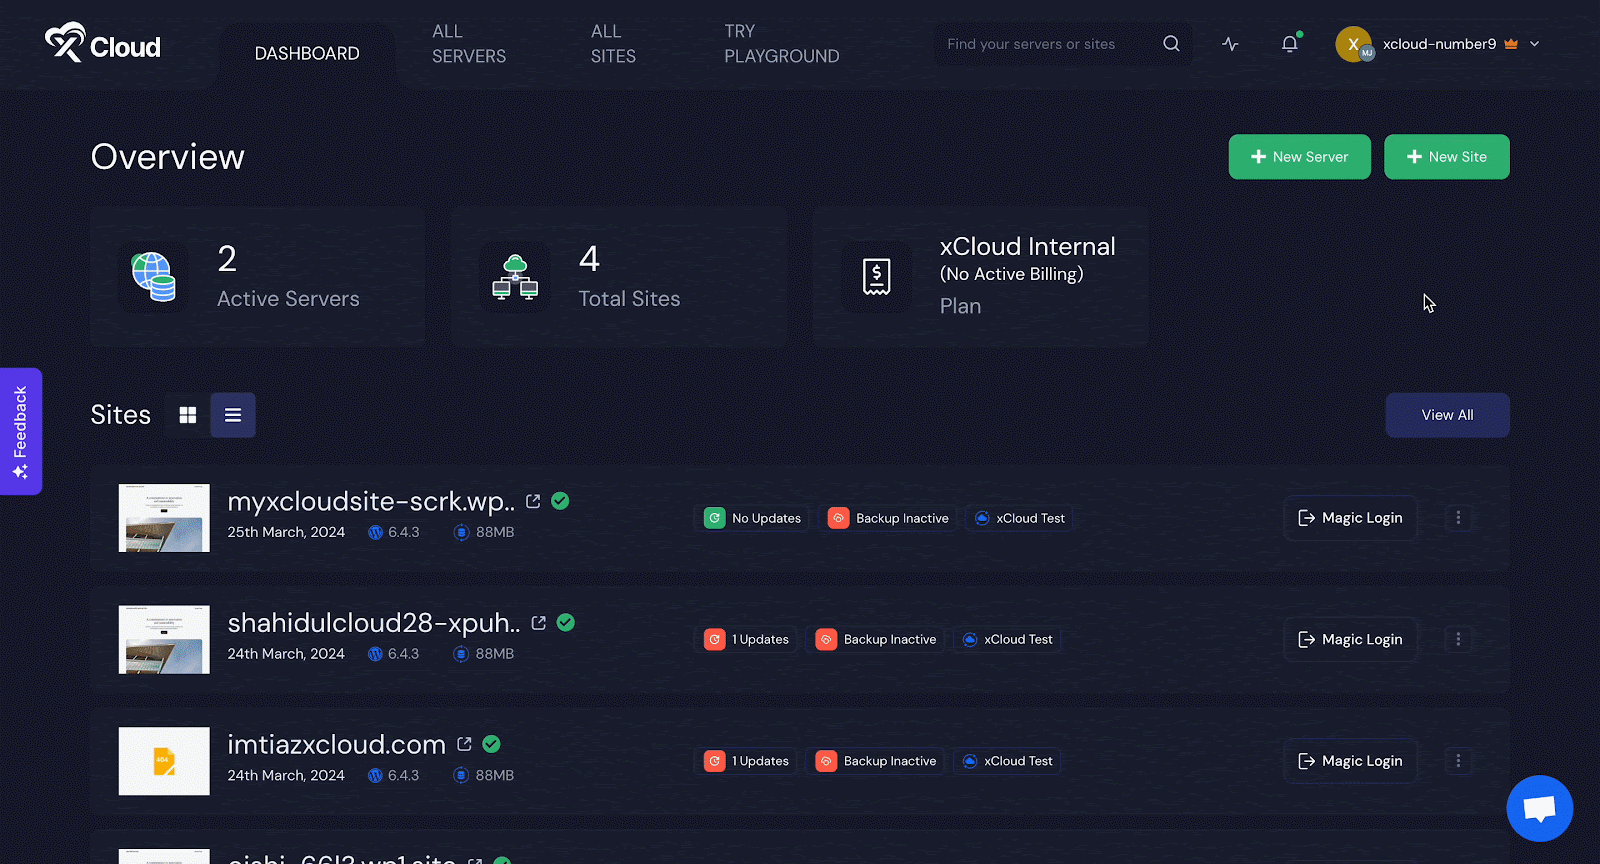Image resolution: width=1600 pixels, height=864 pixels.
Task: Click the xCloud logo
Action: tap(103, 43)
